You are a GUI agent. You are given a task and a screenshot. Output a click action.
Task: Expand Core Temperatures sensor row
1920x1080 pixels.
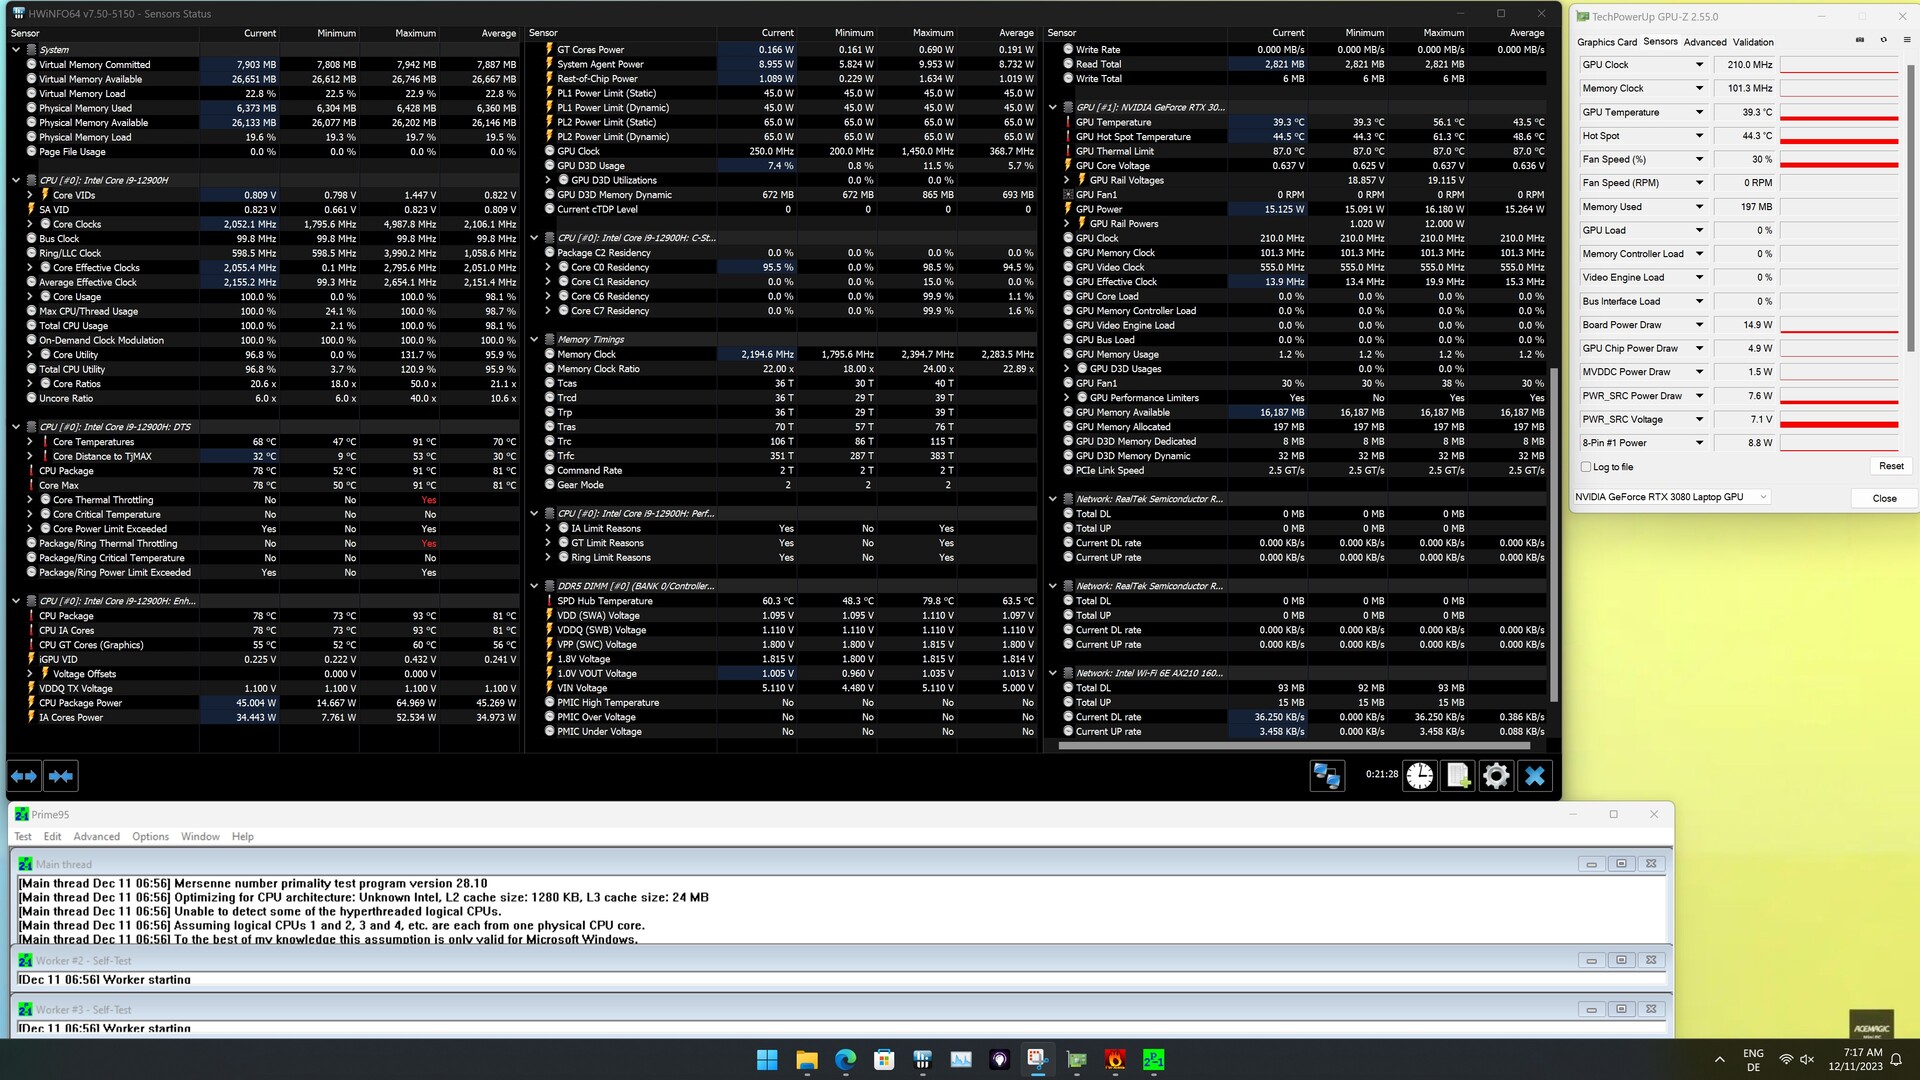click(30, 442)
